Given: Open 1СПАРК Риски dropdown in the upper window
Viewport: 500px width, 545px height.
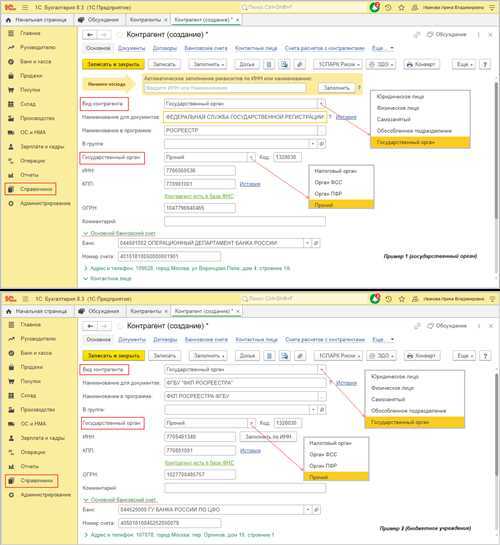Looking at the screenshot, I should (338, 64).
